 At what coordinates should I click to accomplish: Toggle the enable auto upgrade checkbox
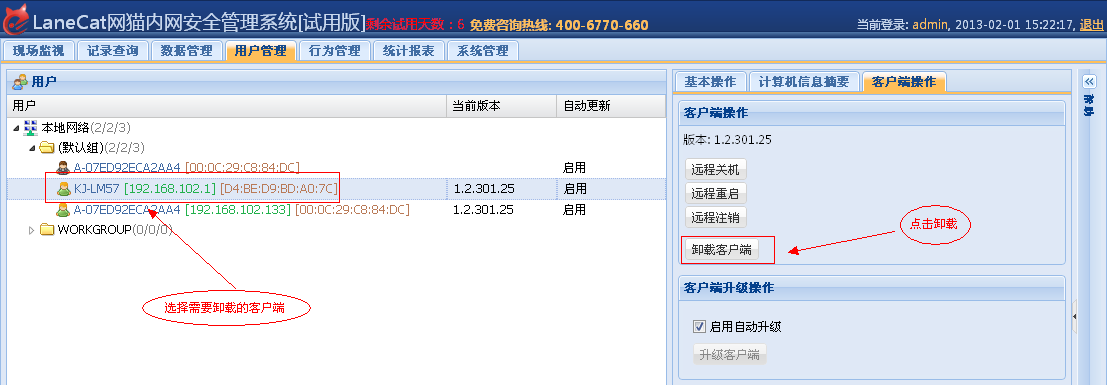point(700,326)
